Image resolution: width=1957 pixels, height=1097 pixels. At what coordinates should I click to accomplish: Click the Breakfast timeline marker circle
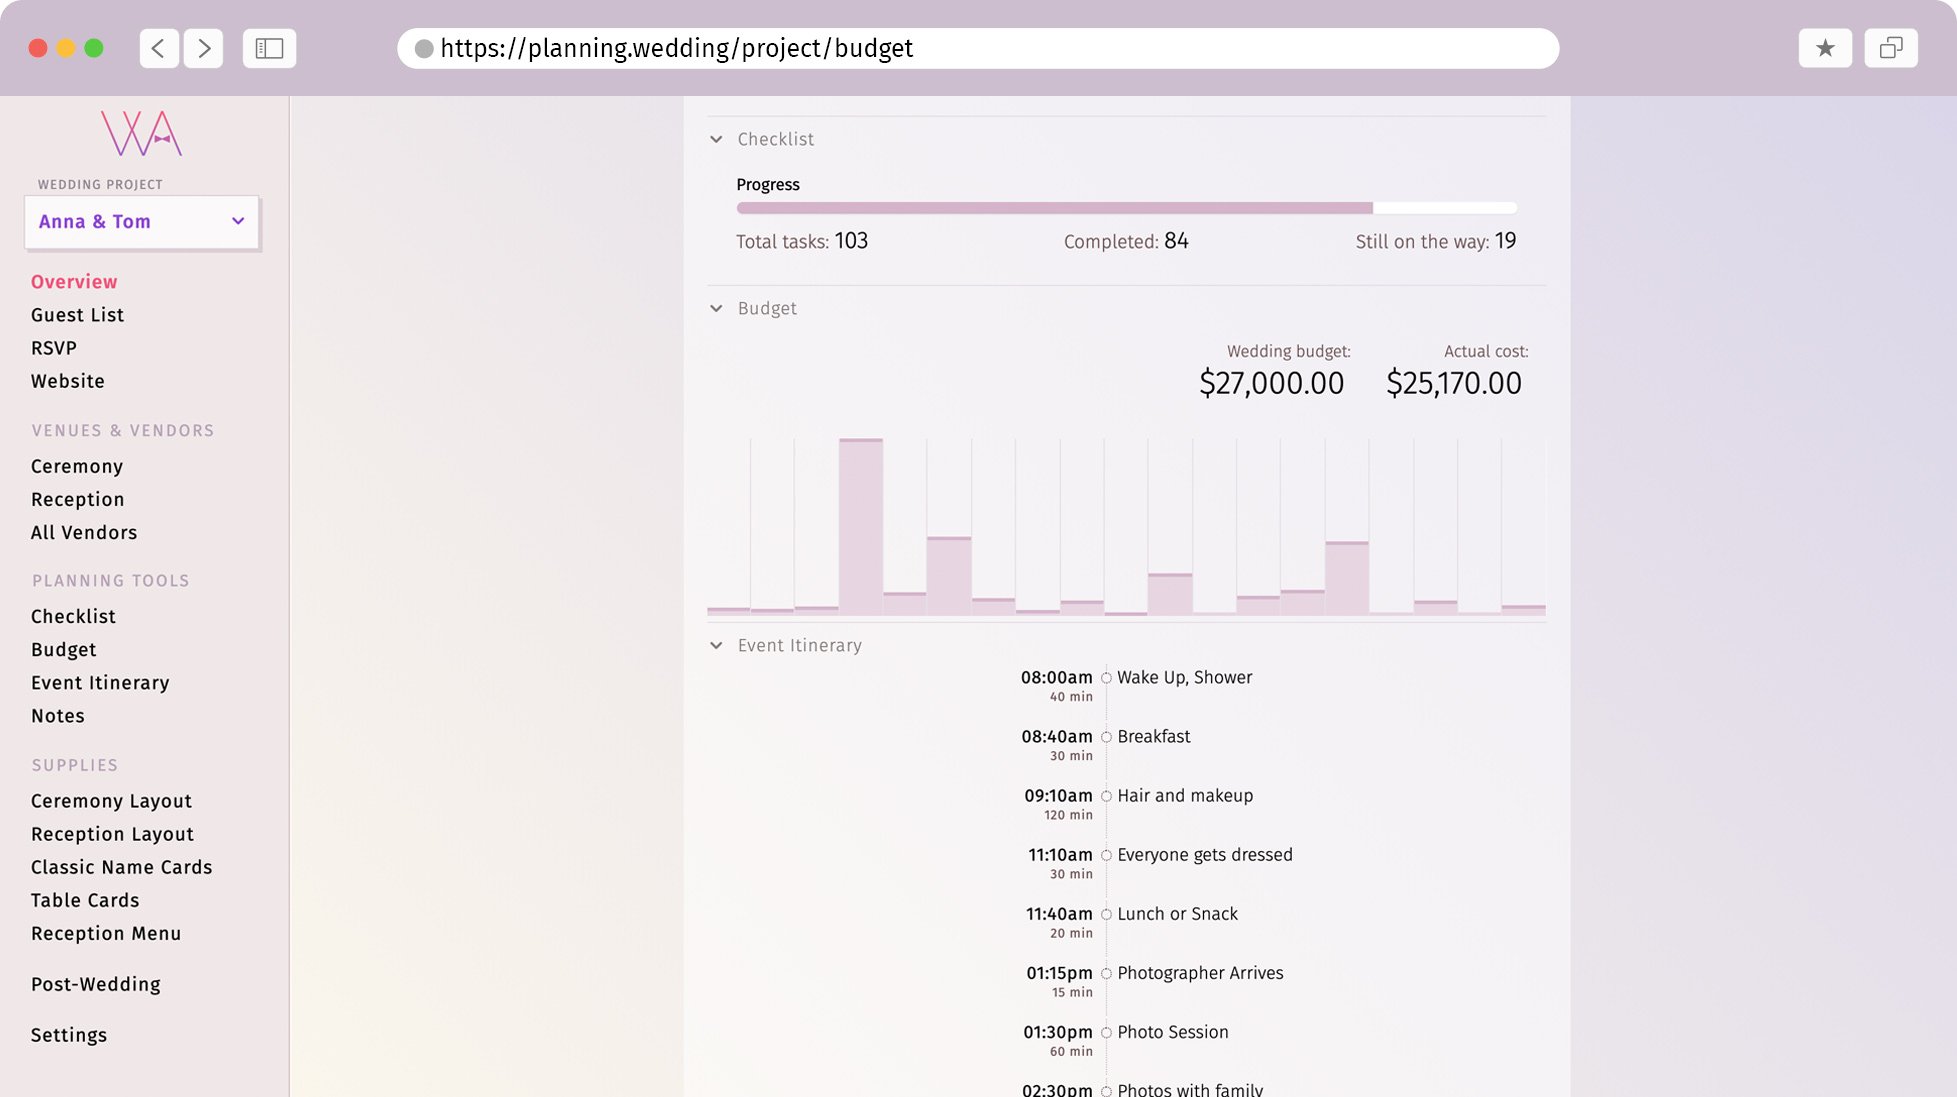pos(1106,737)
